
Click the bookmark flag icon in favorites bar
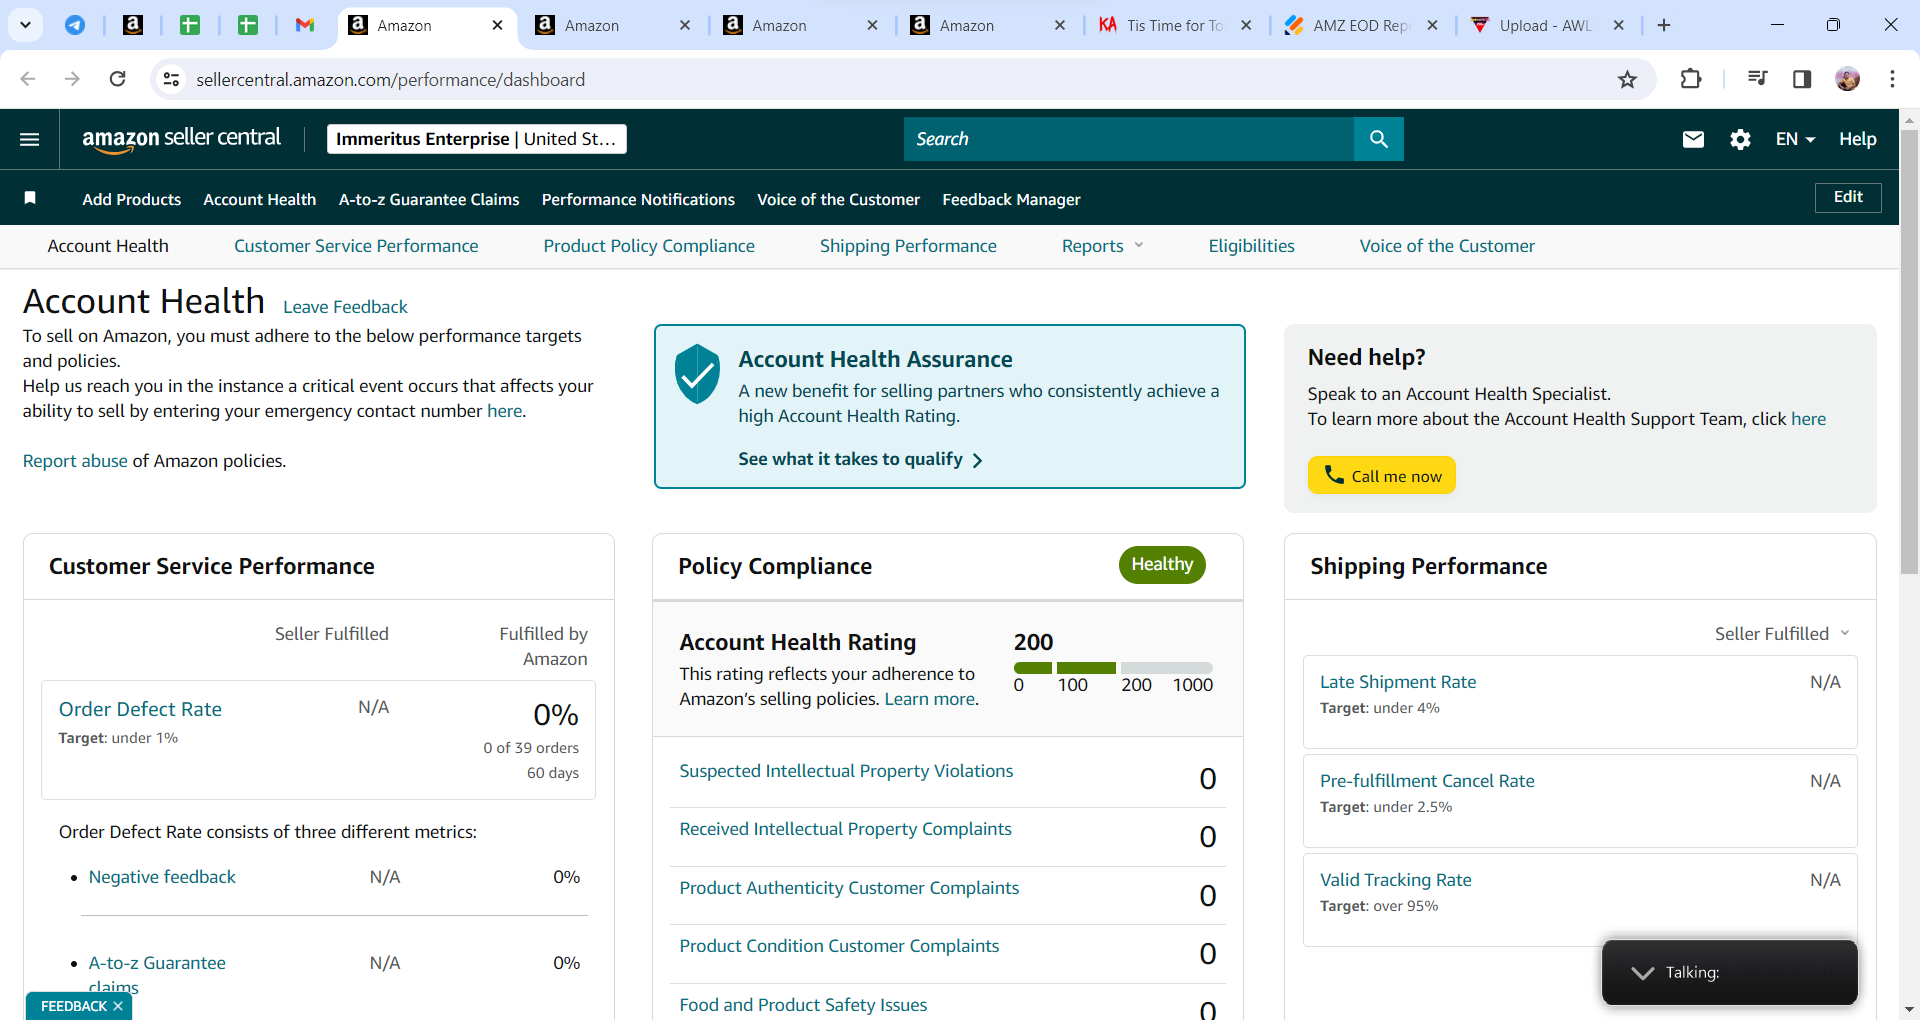(x=30, y=198)
